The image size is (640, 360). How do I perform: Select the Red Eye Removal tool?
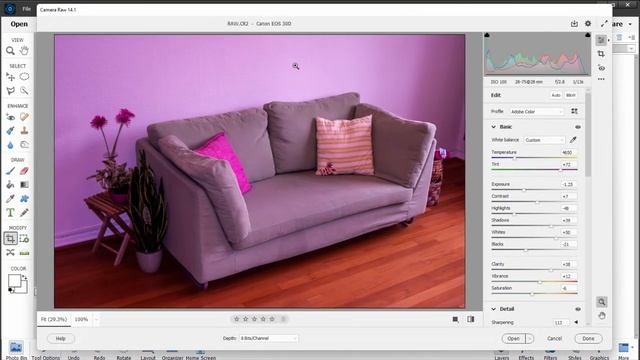pos(10,117)
